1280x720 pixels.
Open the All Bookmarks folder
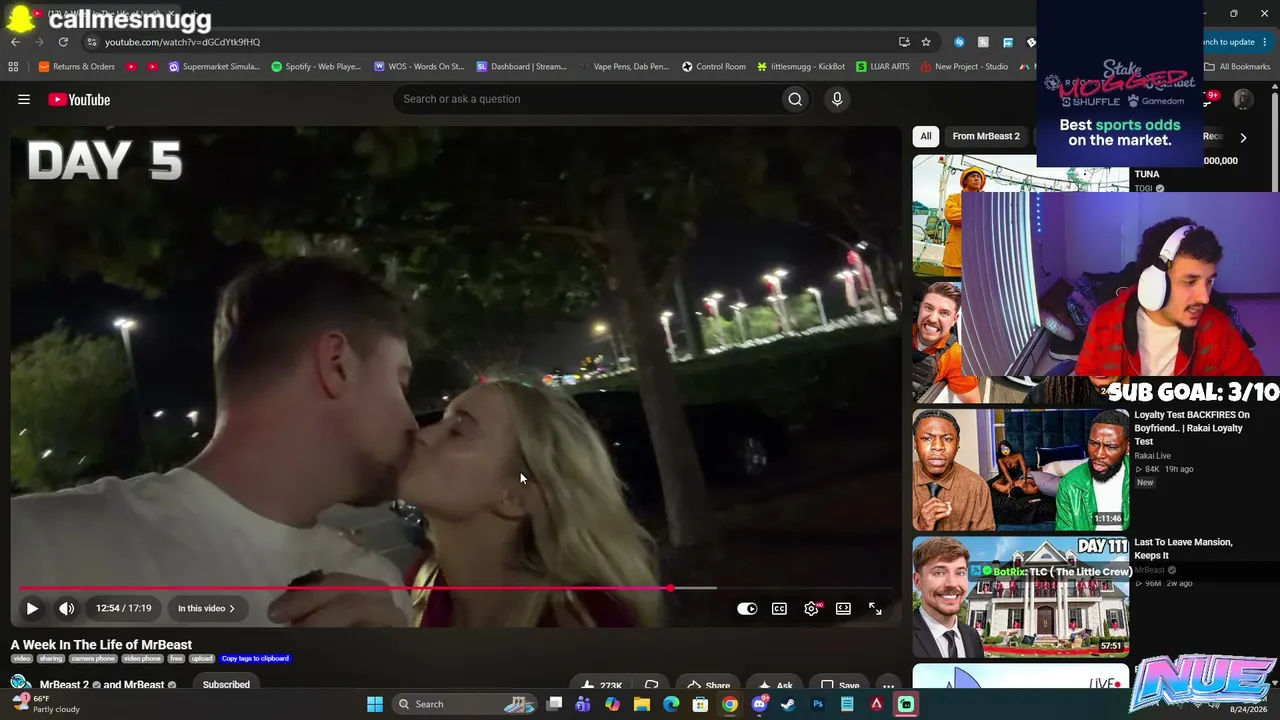click(1237, 67)
